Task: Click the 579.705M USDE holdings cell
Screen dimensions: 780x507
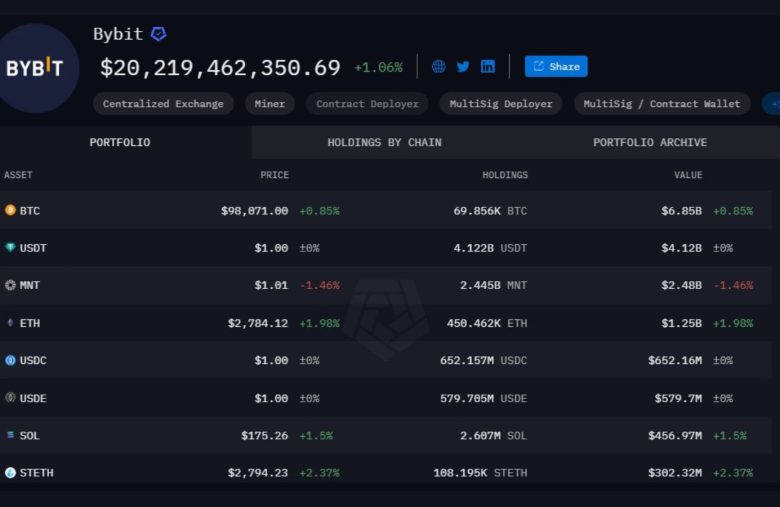Action: (x=484, y=399)
